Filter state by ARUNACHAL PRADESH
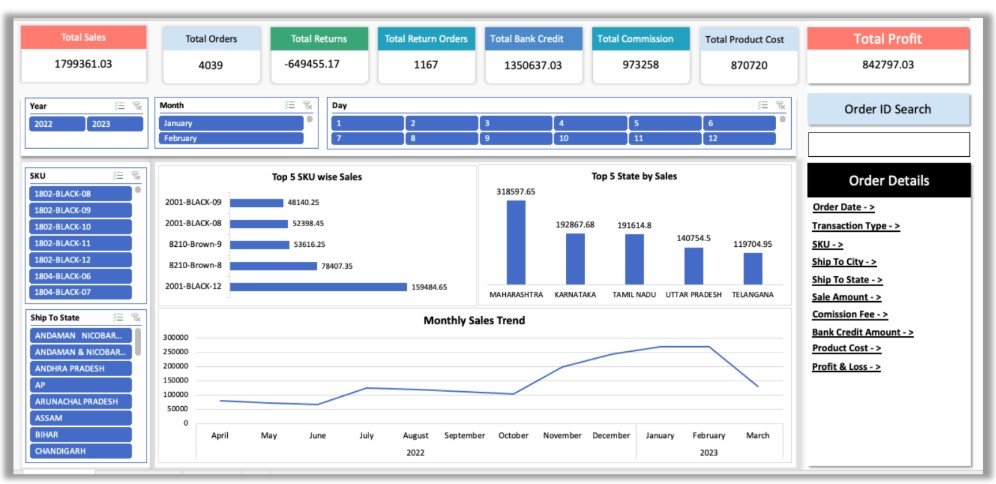The width and height of the screenshot is (996, 484). pyautogui.click(x=81, y=401)
